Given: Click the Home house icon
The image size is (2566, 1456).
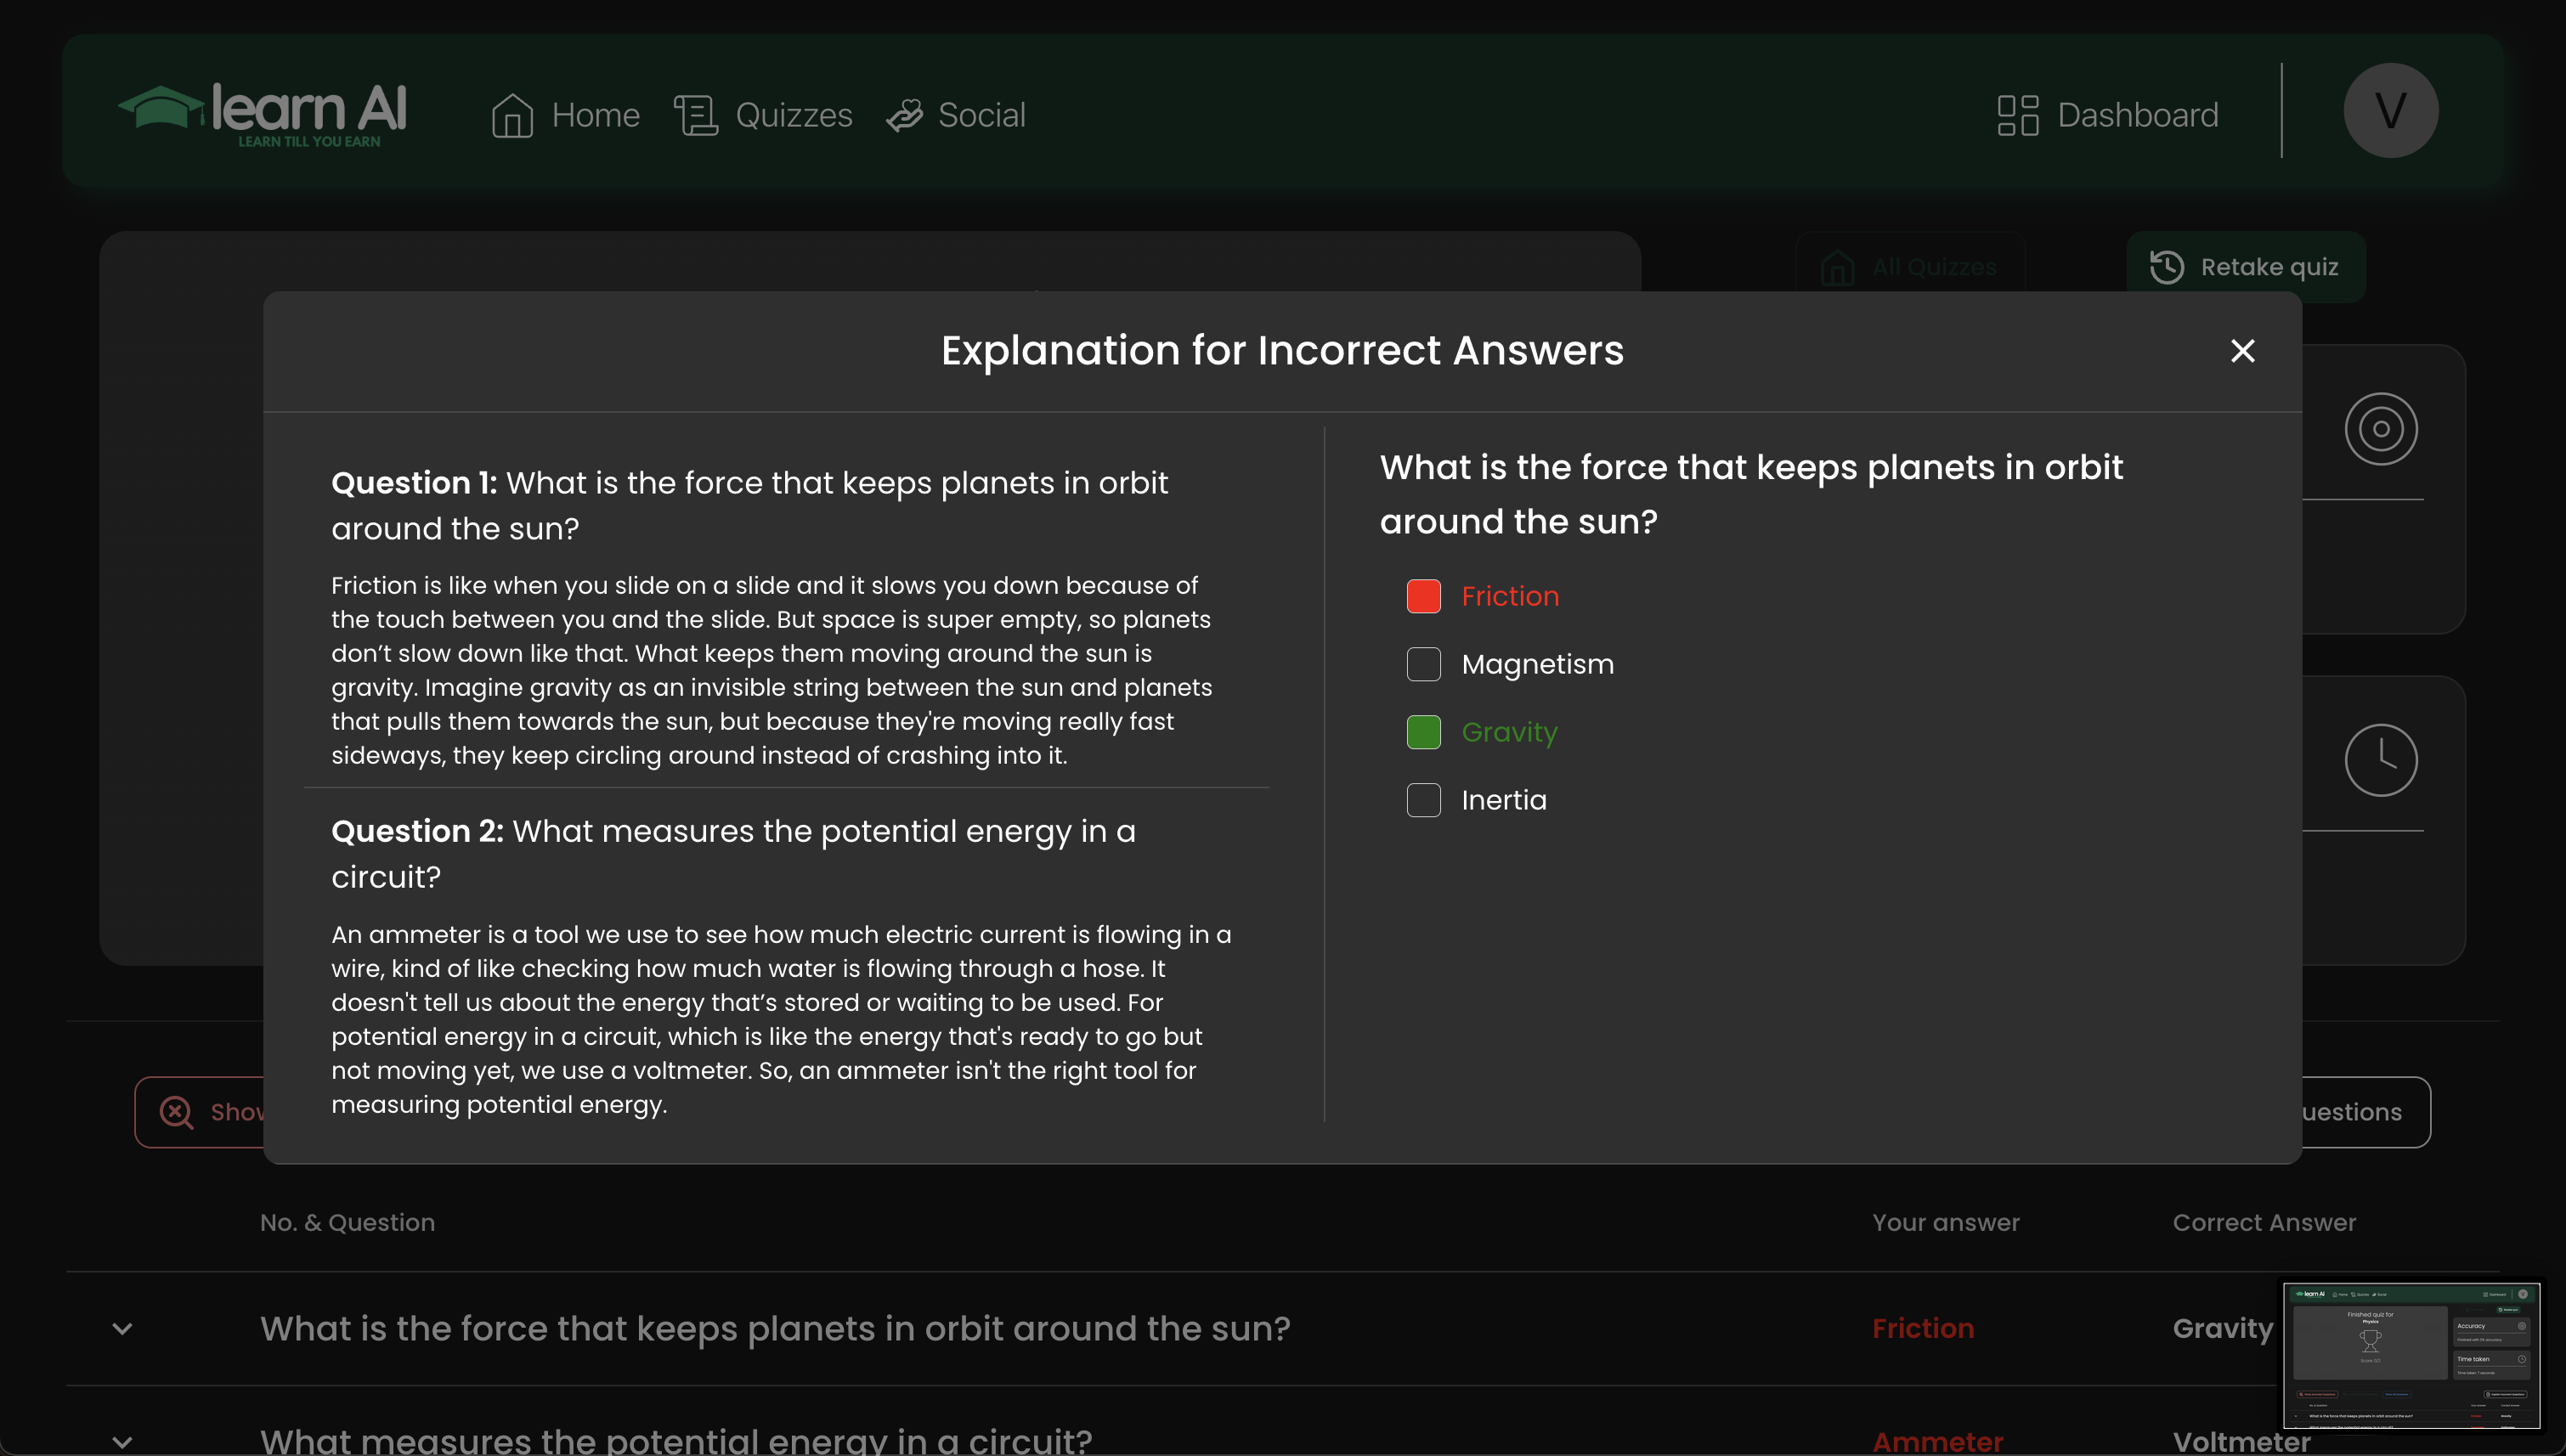Looking at the screenshot, I should point(512,115).
